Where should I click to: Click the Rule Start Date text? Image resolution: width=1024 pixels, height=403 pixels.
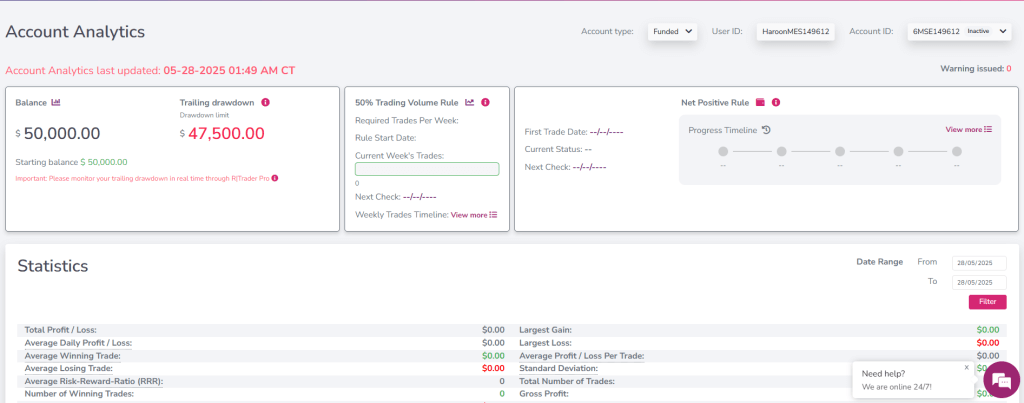tap(386, 138)
